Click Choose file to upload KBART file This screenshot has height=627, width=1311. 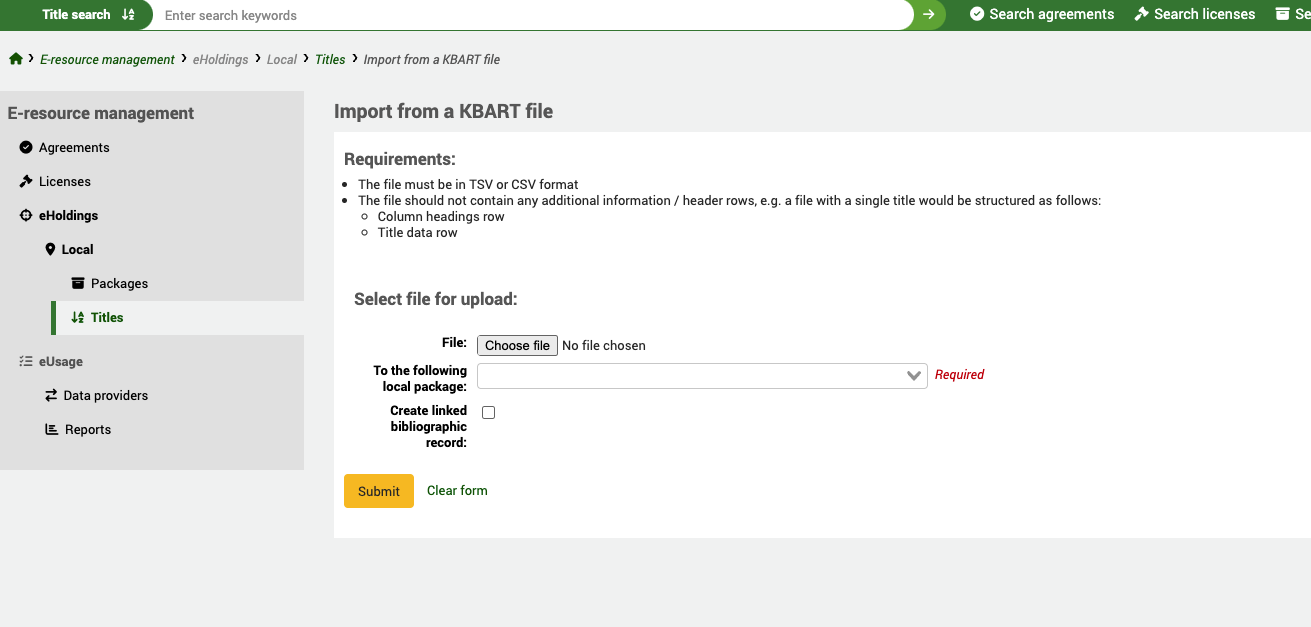[517, 345]
